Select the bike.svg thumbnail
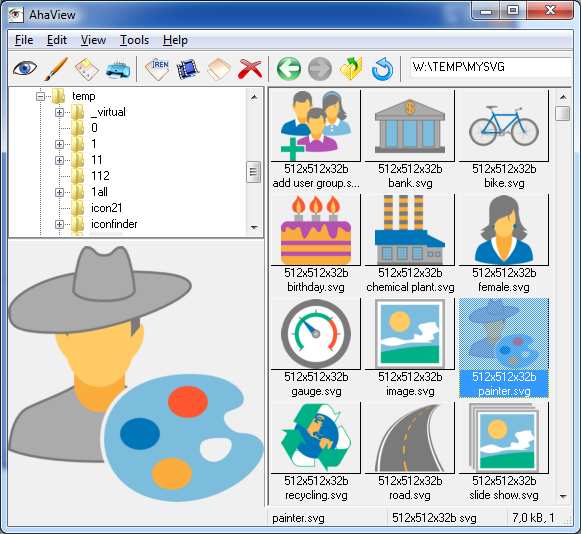Screen dimensions: 581x534 click(x=504, y=140)
